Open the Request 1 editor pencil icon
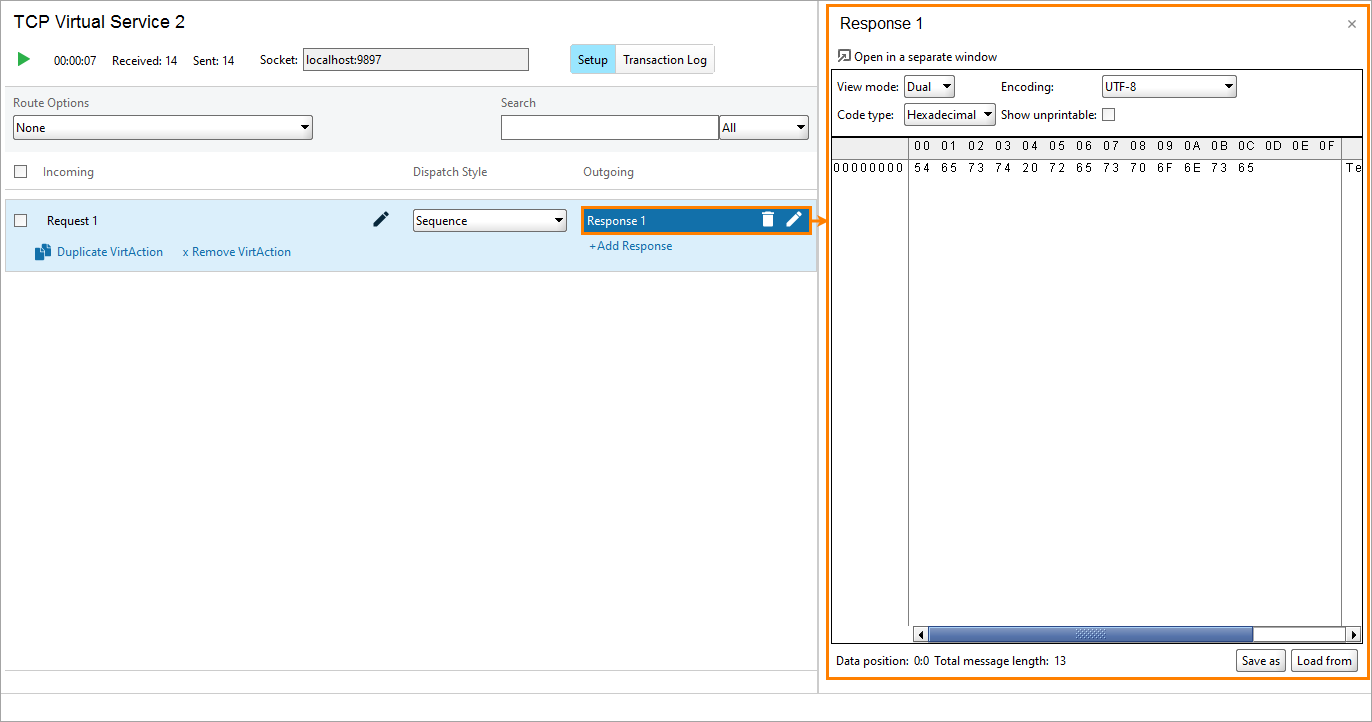1372x722 pixels. pos(381,219)
